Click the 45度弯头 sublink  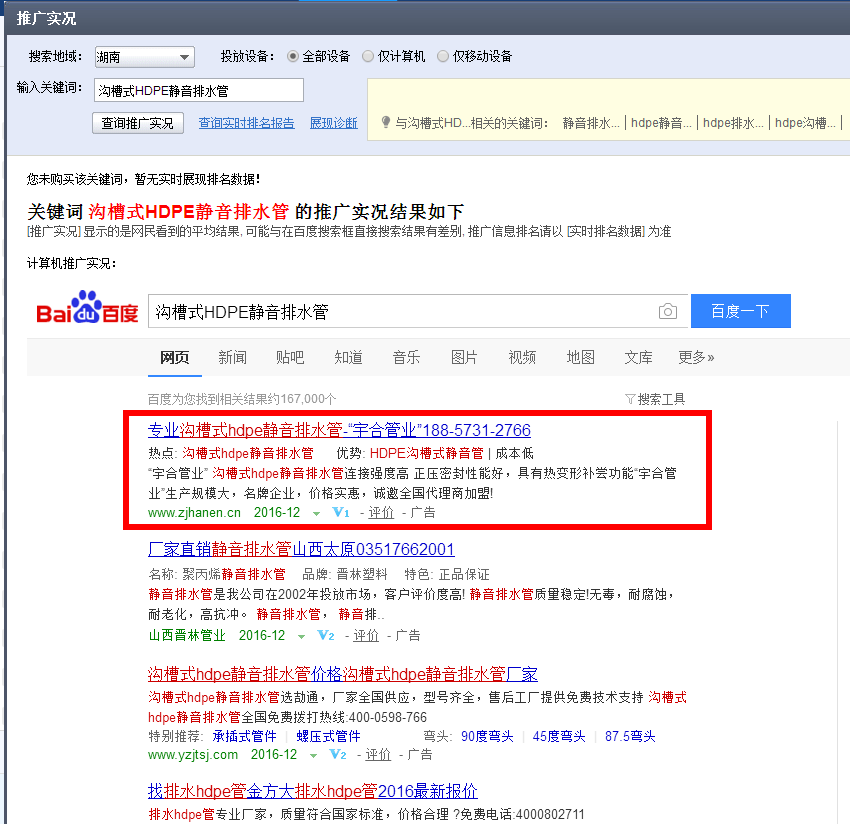coord(559,736)
